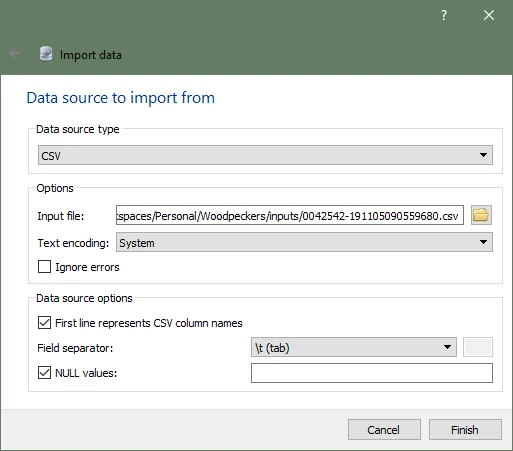
Task: Click the custom separator box beside Field separator
Action: (478, 347)
